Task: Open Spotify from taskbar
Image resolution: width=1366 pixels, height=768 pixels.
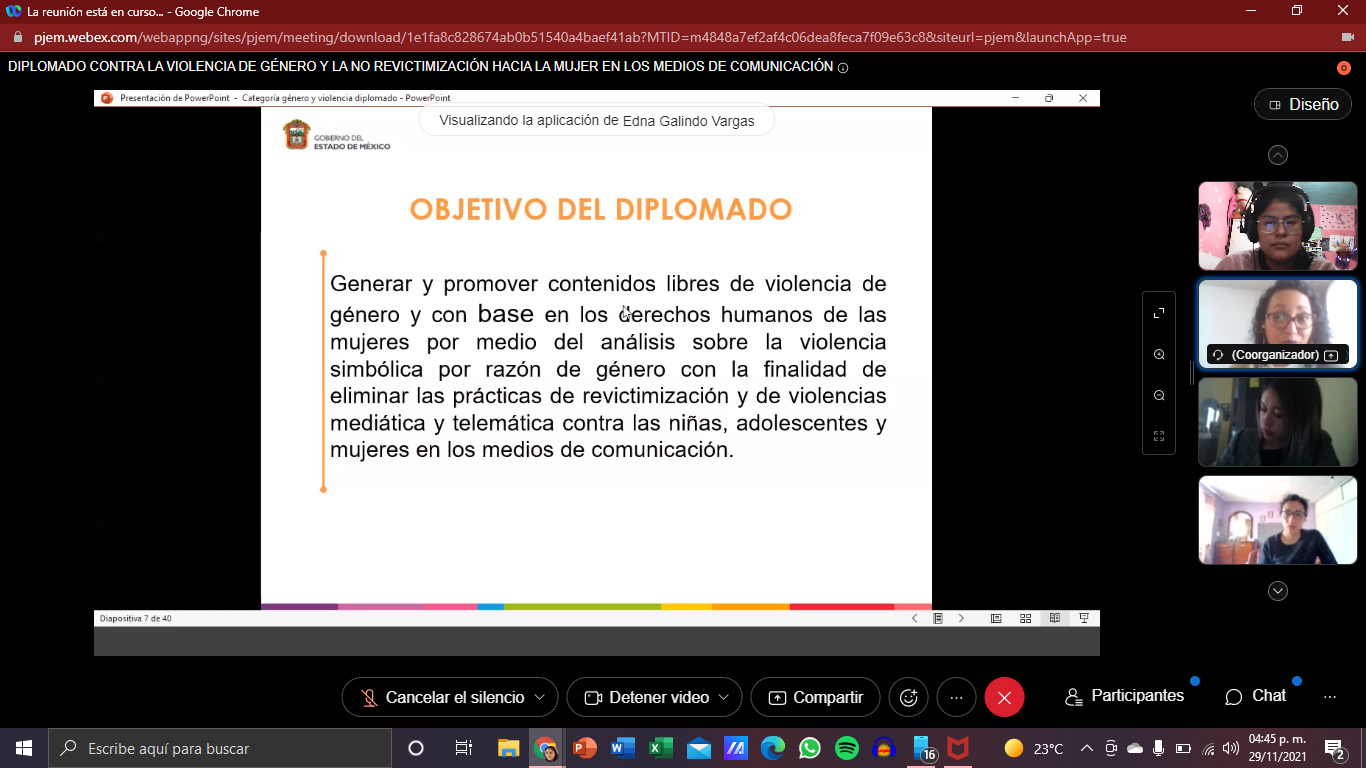Action: tap(846, 748)
